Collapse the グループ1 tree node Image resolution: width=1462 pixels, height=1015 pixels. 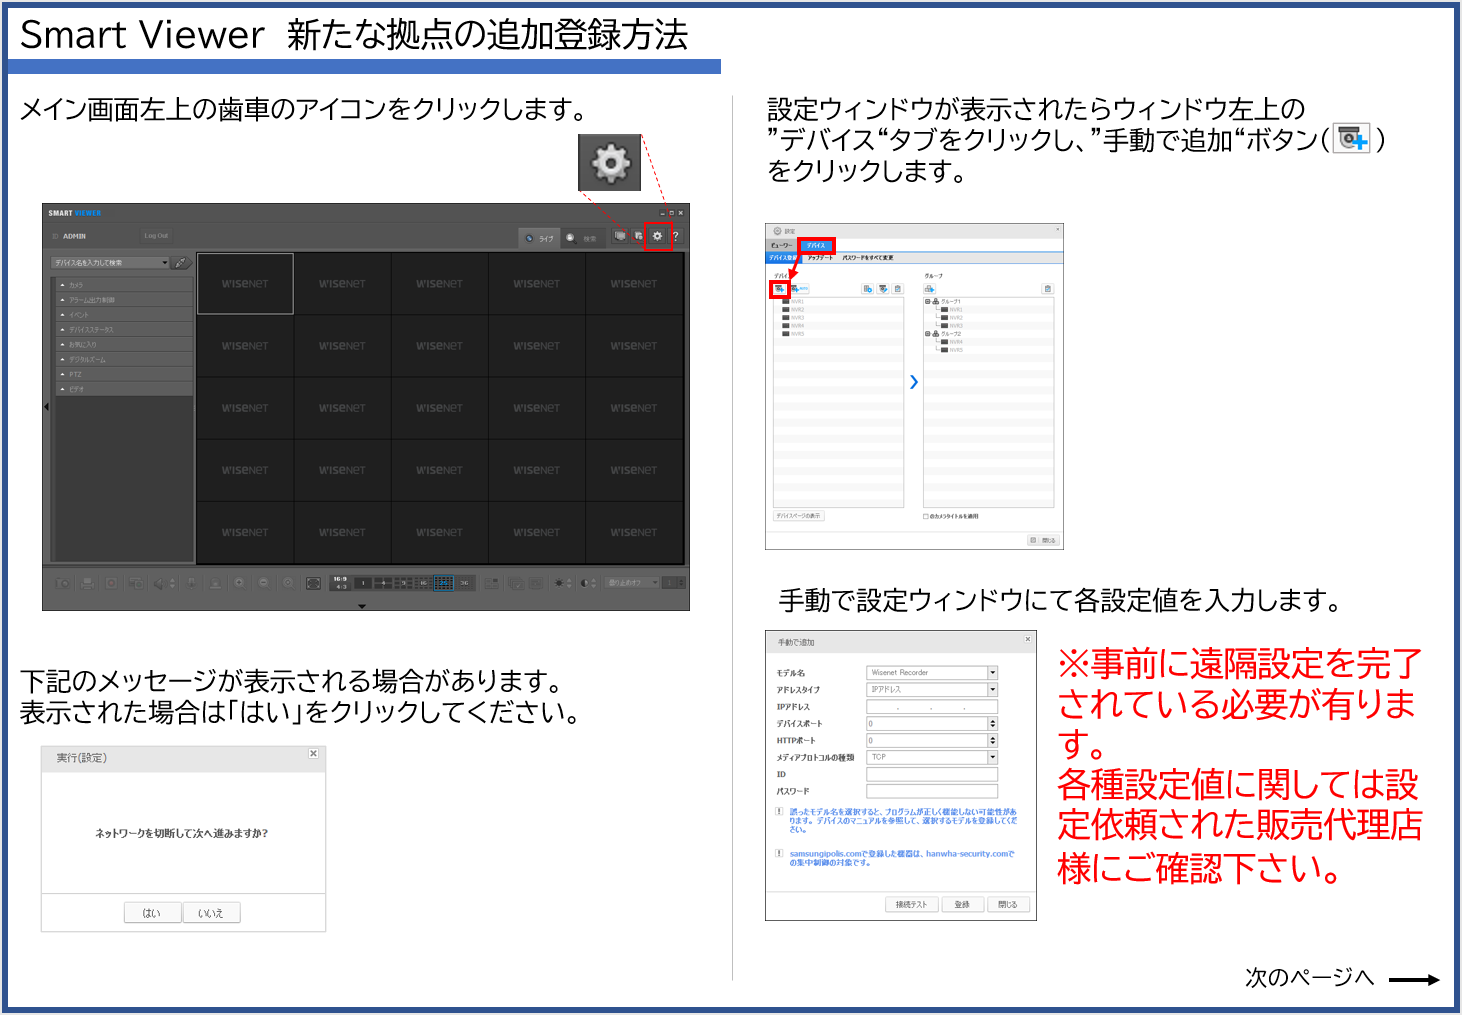[928, 302]
